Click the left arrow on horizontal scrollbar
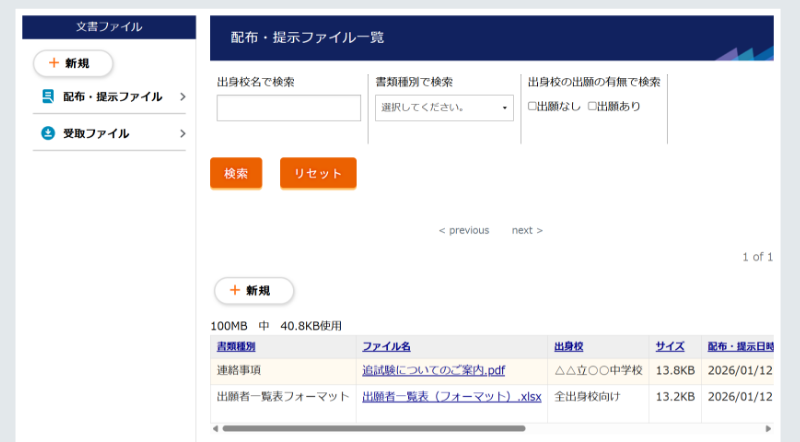 point(216,428)
